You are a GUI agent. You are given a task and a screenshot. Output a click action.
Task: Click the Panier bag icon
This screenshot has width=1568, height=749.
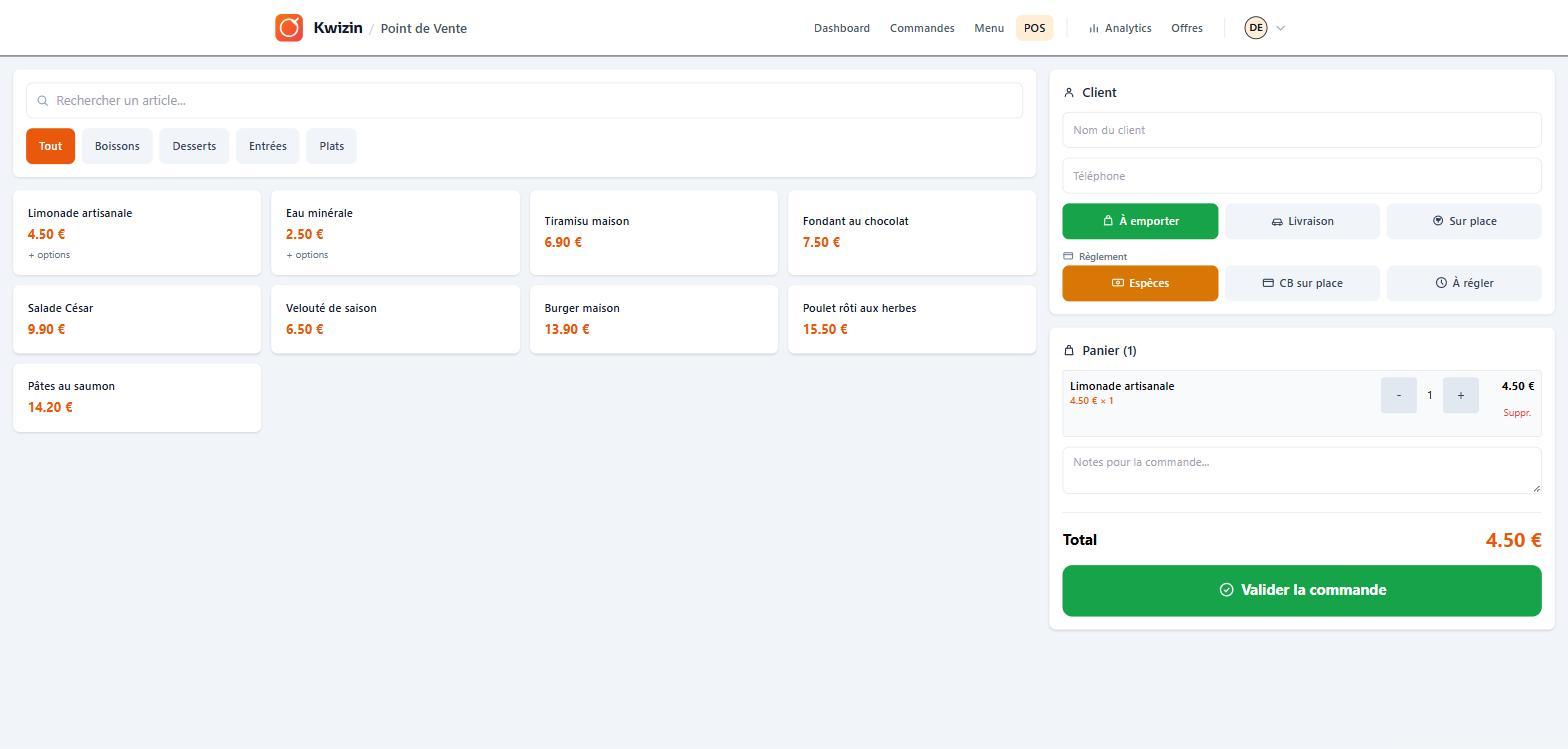[x=1069, y=350]
